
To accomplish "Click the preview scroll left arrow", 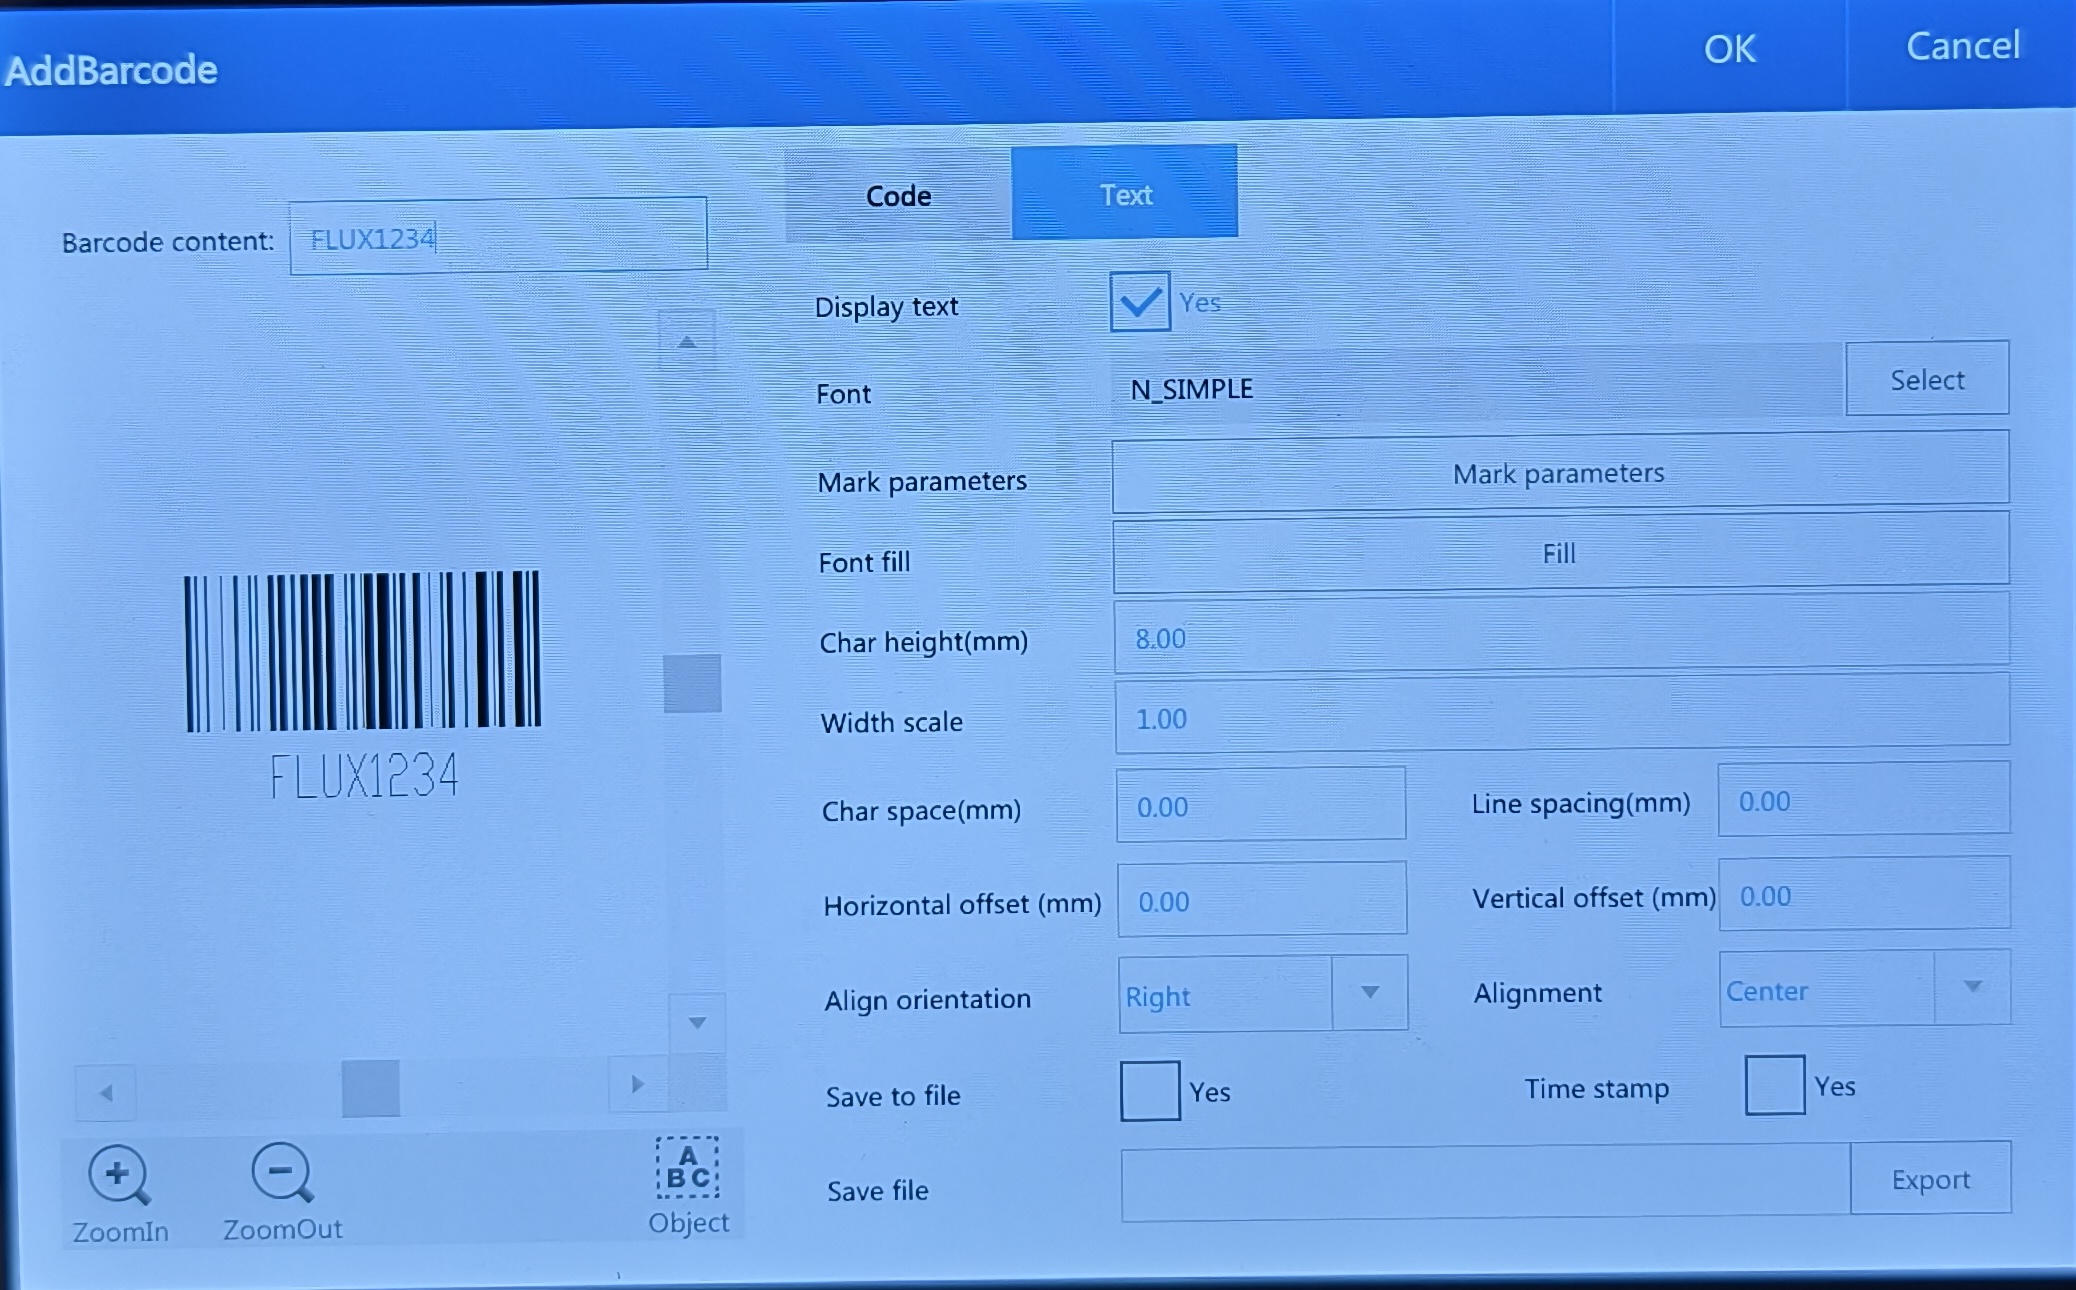I will point(106,1092).
